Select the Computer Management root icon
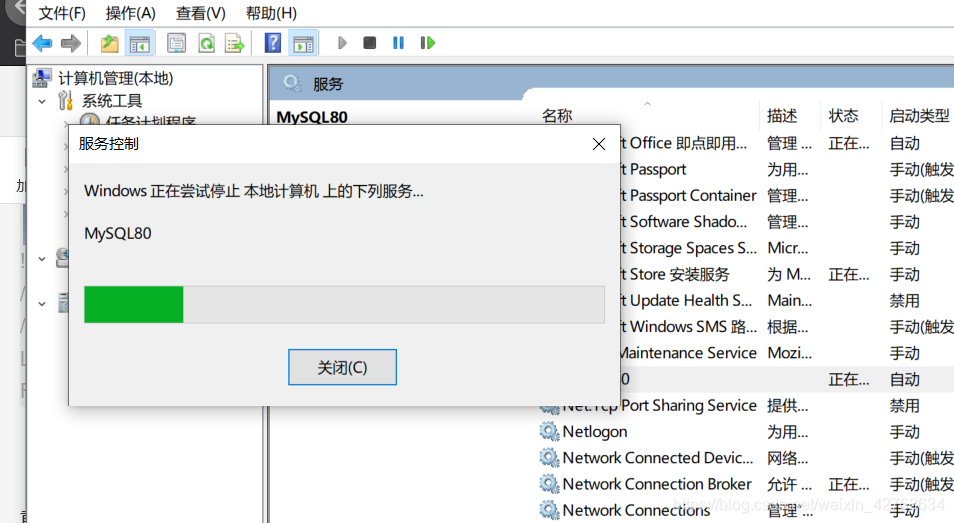954x523 pixels. coord(42,78)
